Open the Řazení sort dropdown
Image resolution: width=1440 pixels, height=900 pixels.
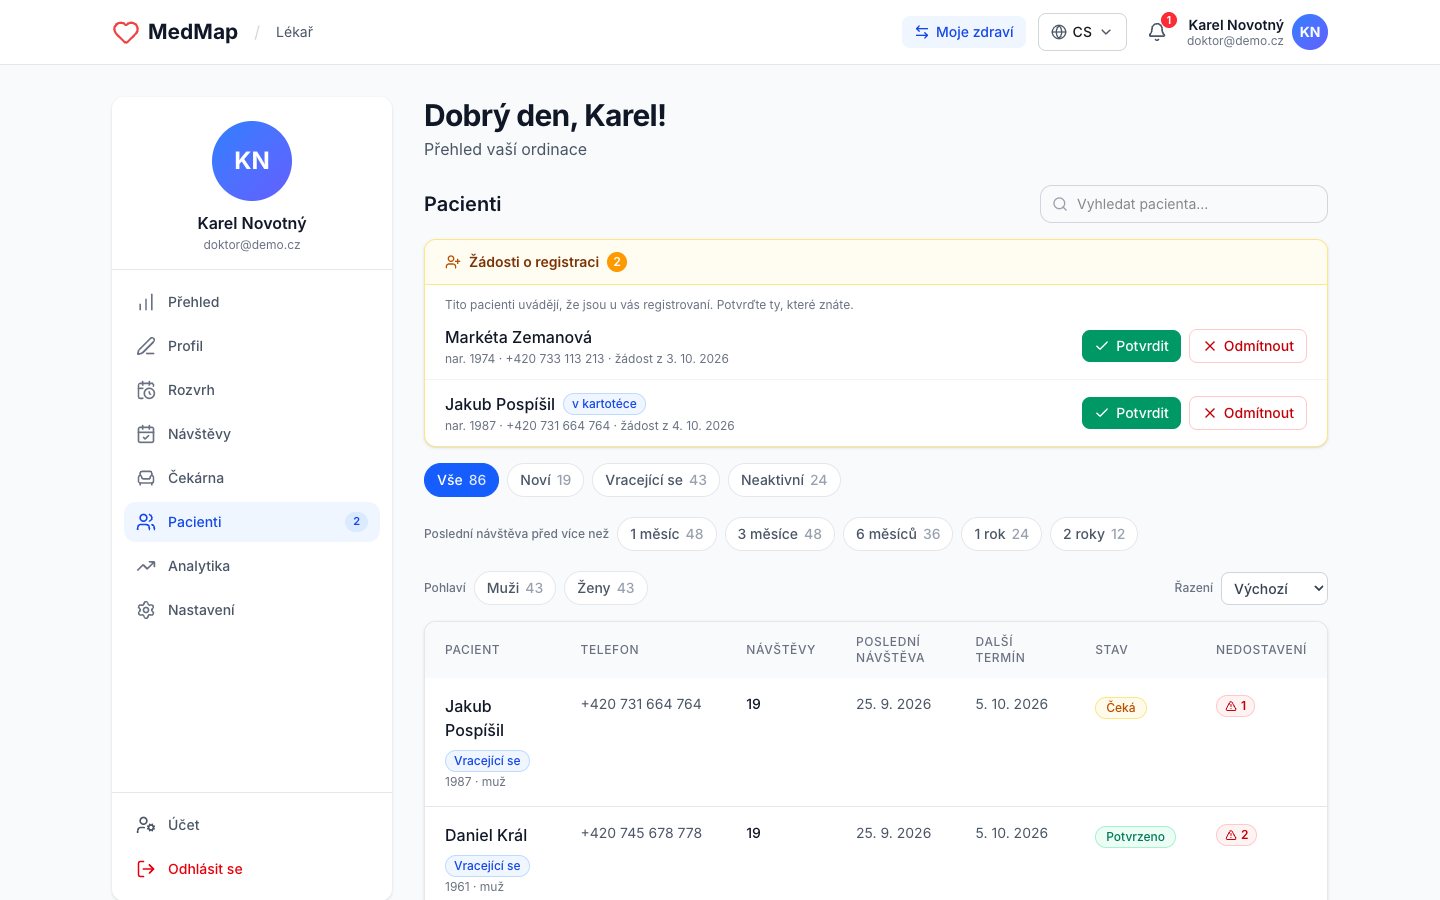pyautogui.click(x=1274, y=588)
